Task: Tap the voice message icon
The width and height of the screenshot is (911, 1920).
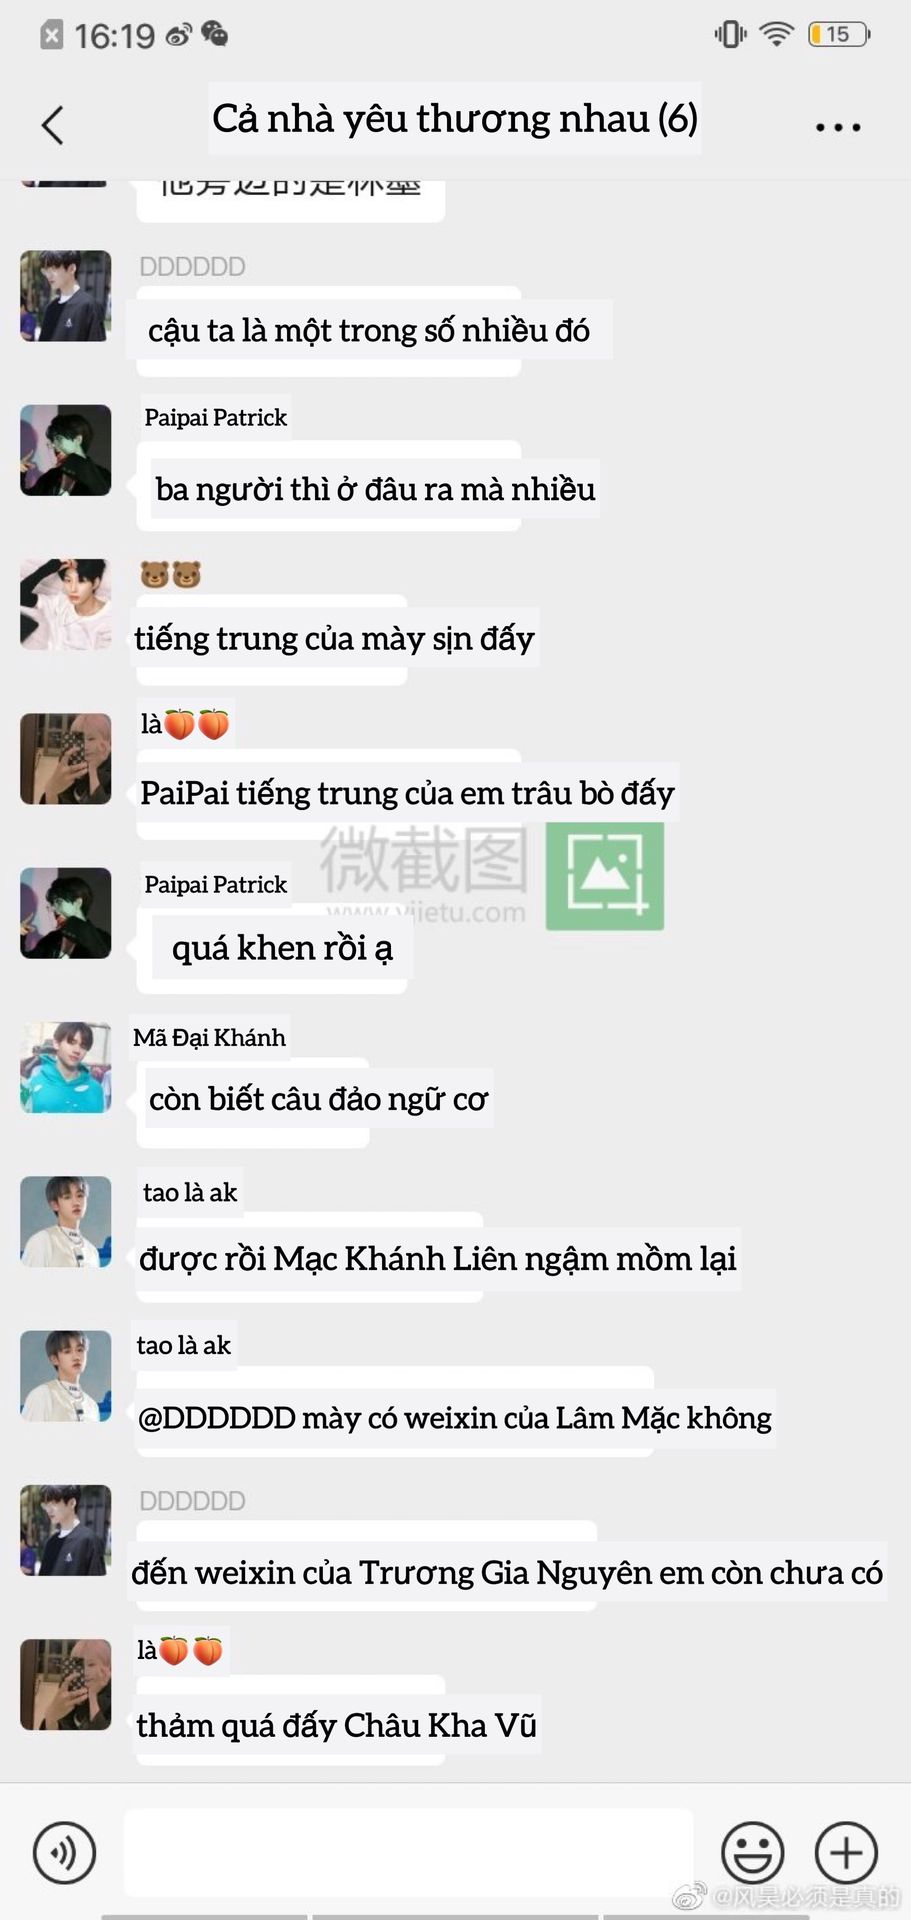Action: tap(64, 1852)
